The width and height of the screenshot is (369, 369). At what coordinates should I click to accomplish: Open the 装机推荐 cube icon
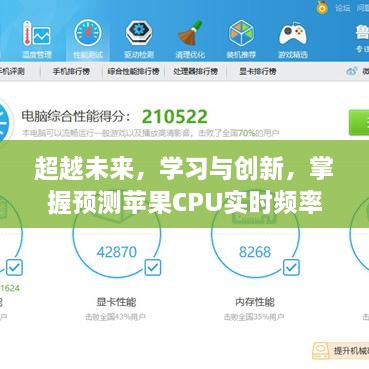point(241,33)
